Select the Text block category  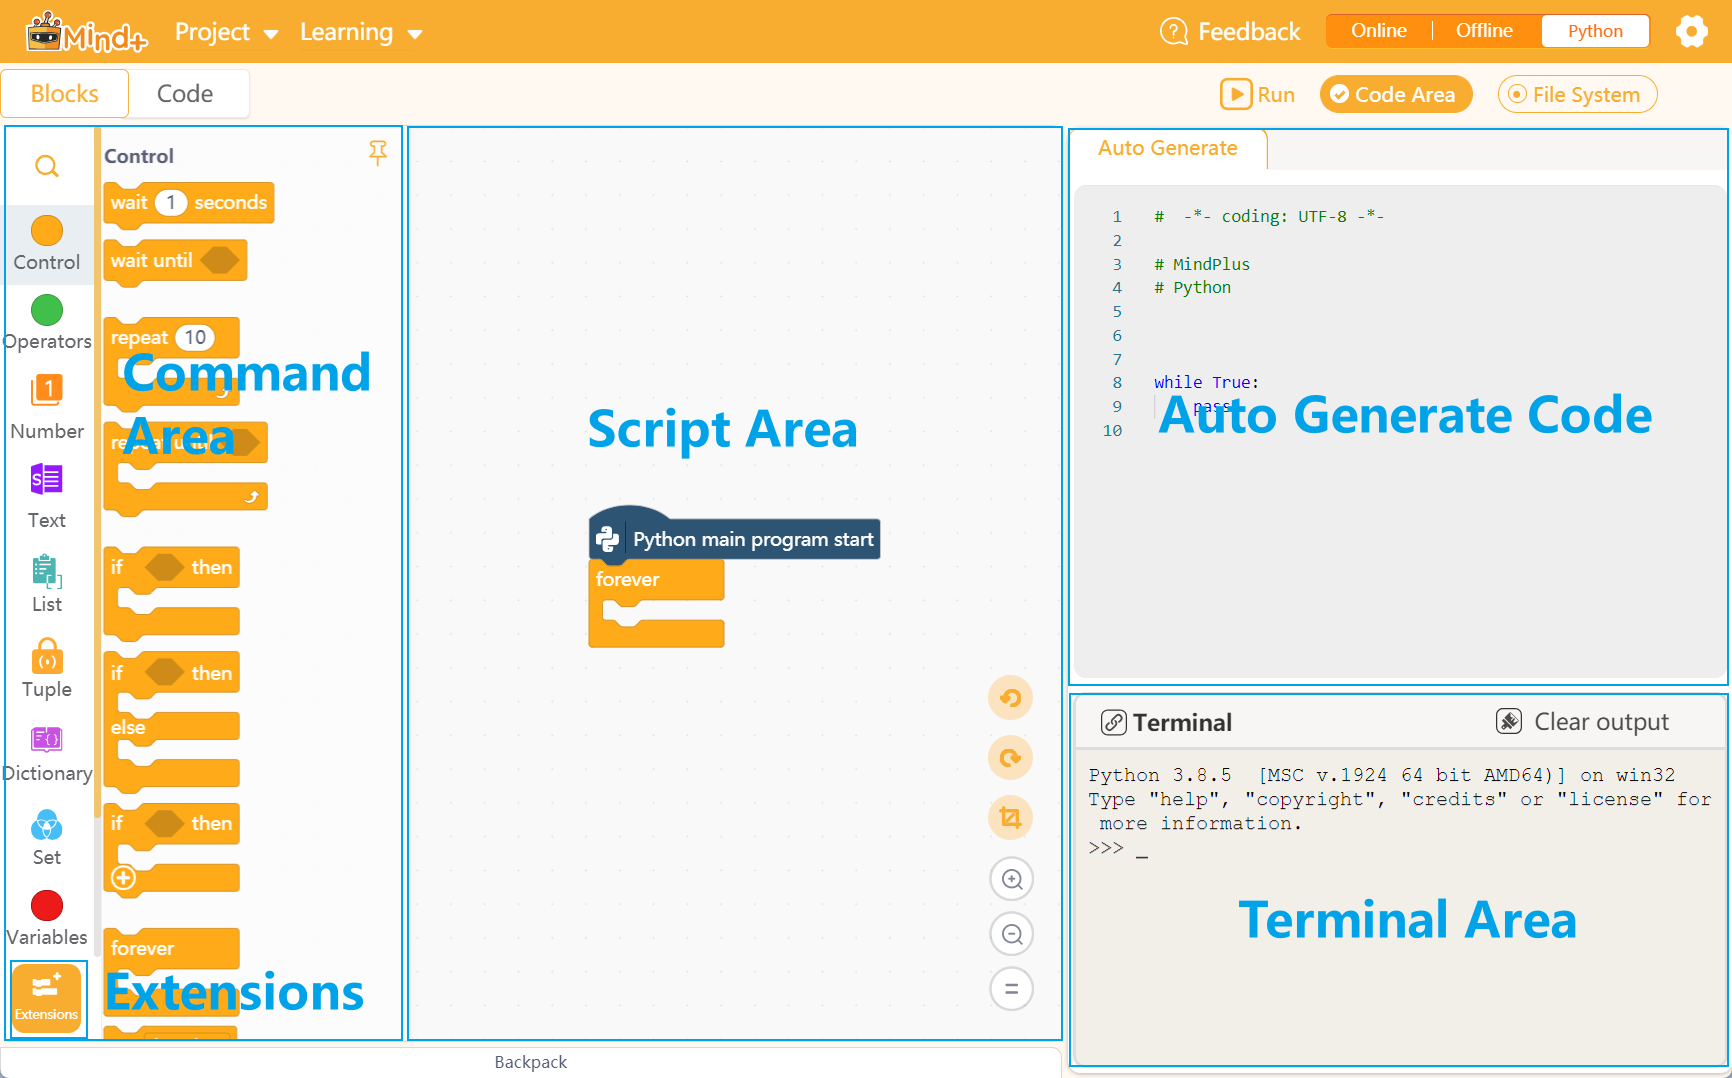click(47, 492)
